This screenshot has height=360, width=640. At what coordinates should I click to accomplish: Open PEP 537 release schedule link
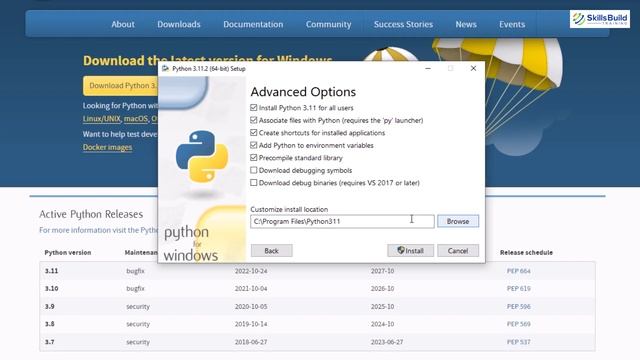(x=518, y=342)
